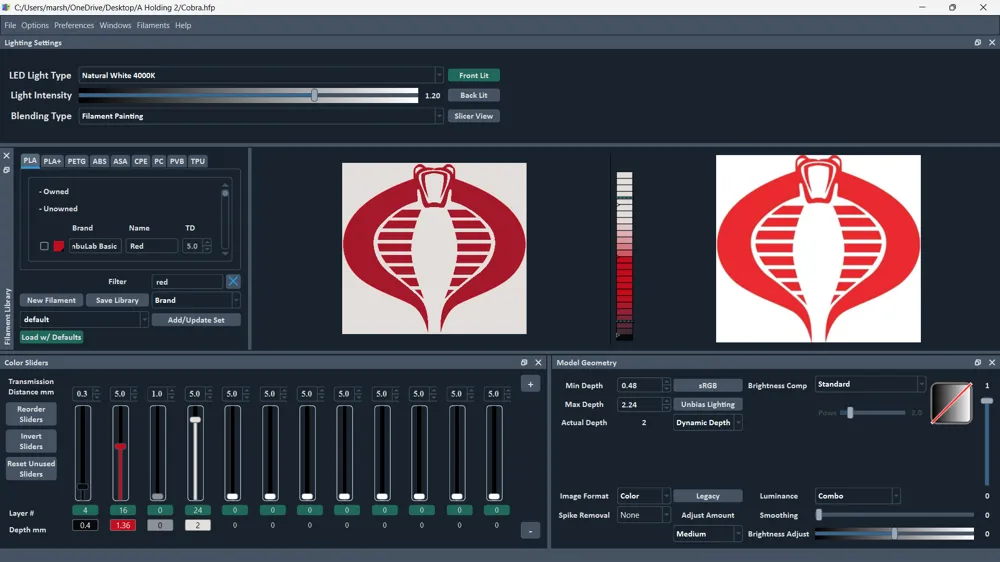1000x562 pixels.
Task: Click the Light Intensity slider handle
Action: [314, 95]
